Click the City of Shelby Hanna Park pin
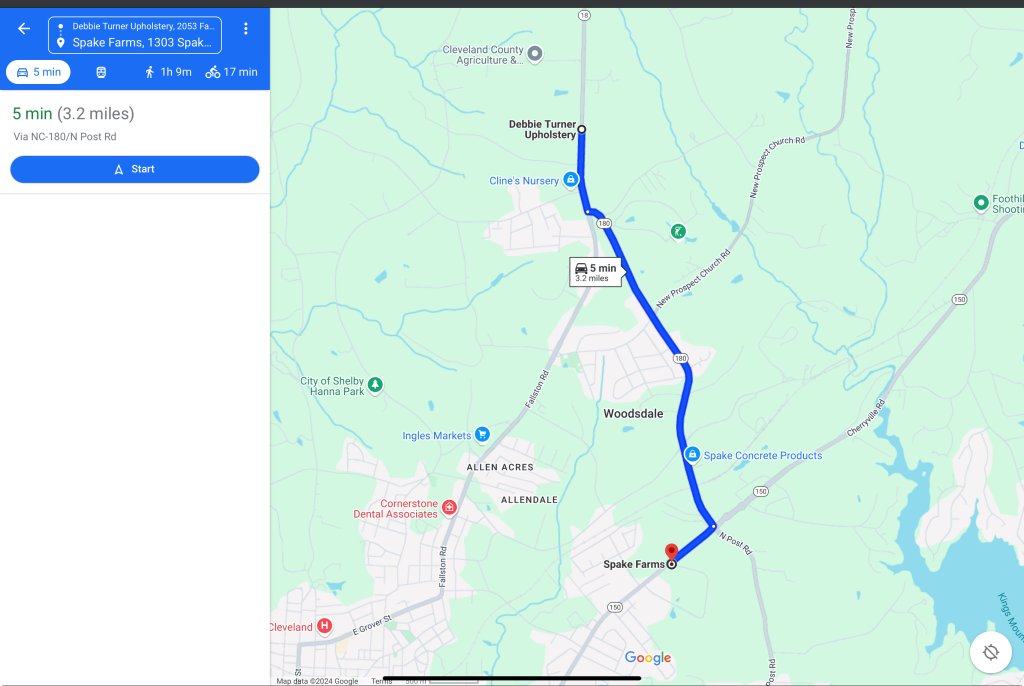The width and height of the screenshot is (1024, 686). point(375,385)
